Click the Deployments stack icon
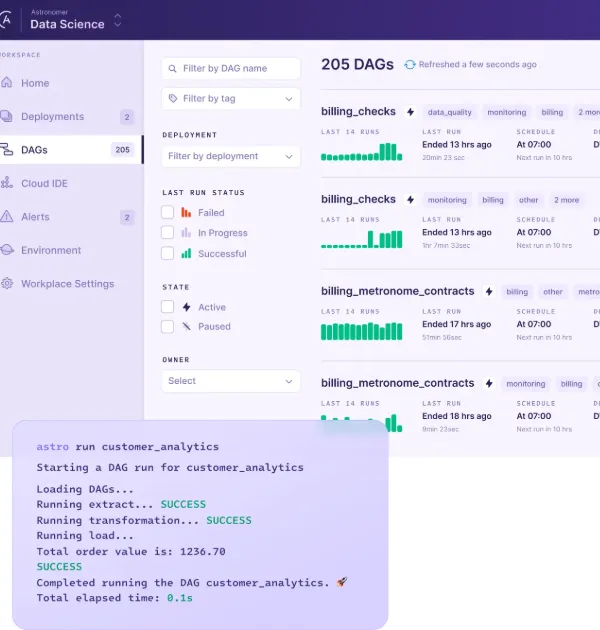 6,116
